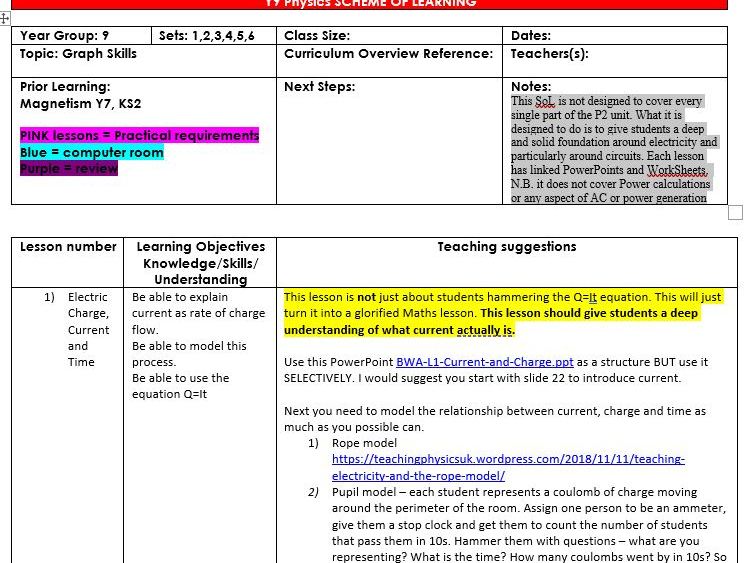This screenshot has height=563, width=750.
Task: Click the table move handle icon
Action: pyautogui.click(x=4, y=19)
